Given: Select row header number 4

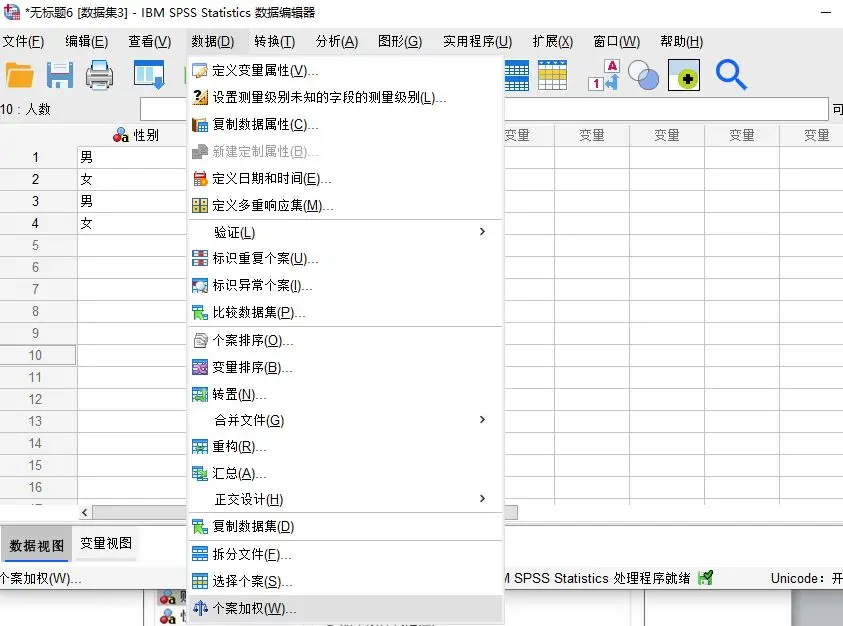Looking at the screenshot, I should pyautogui.click(x=35, y=223).
